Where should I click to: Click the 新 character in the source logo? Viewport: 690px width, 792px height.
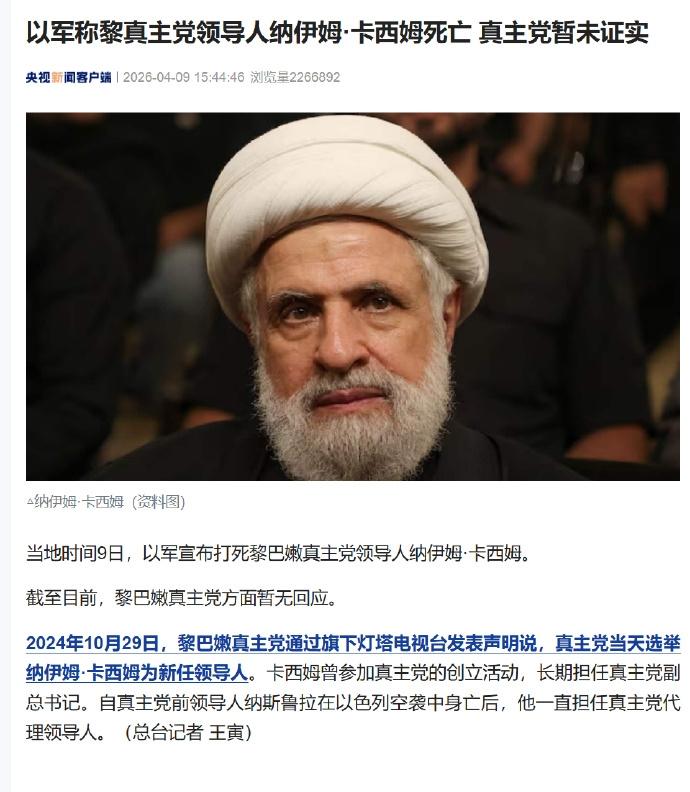[x=57, y=77]
